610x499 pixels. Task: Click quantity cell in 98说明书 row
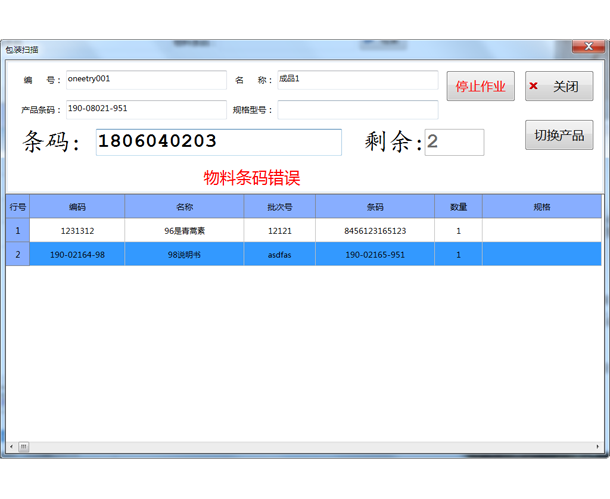pos(458,254)
